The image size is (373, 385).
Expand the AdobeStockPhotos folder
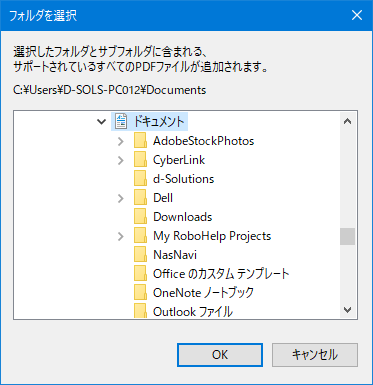point(121,141)
